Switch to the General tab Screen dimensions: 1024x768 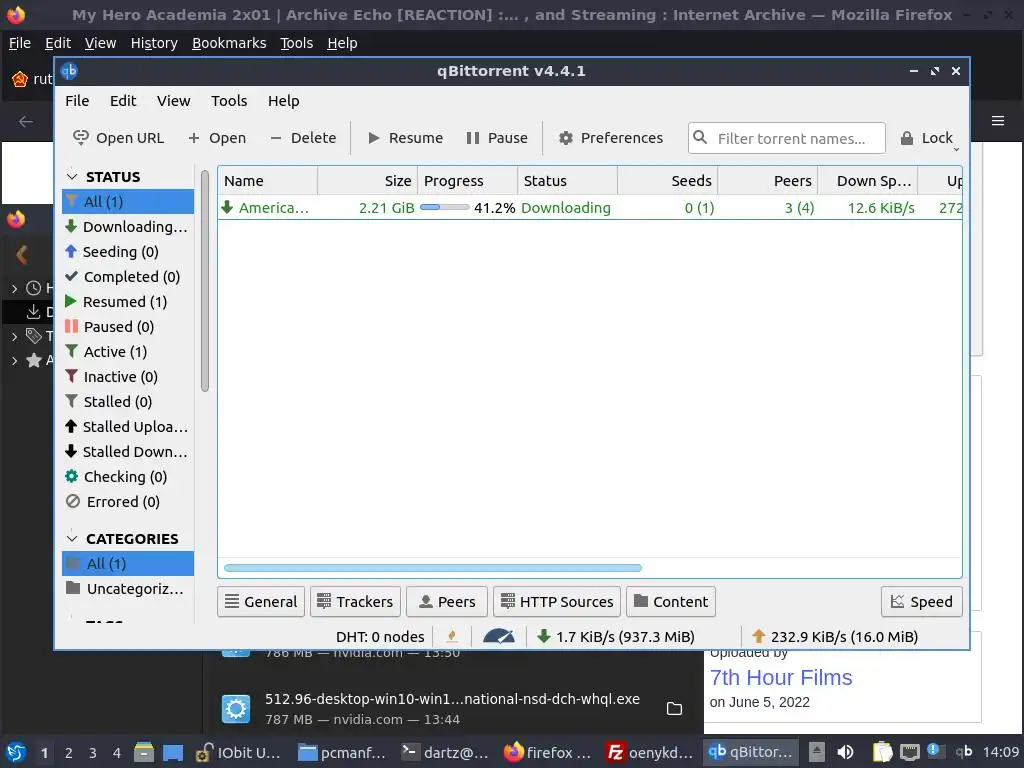(x=261, y=601)
